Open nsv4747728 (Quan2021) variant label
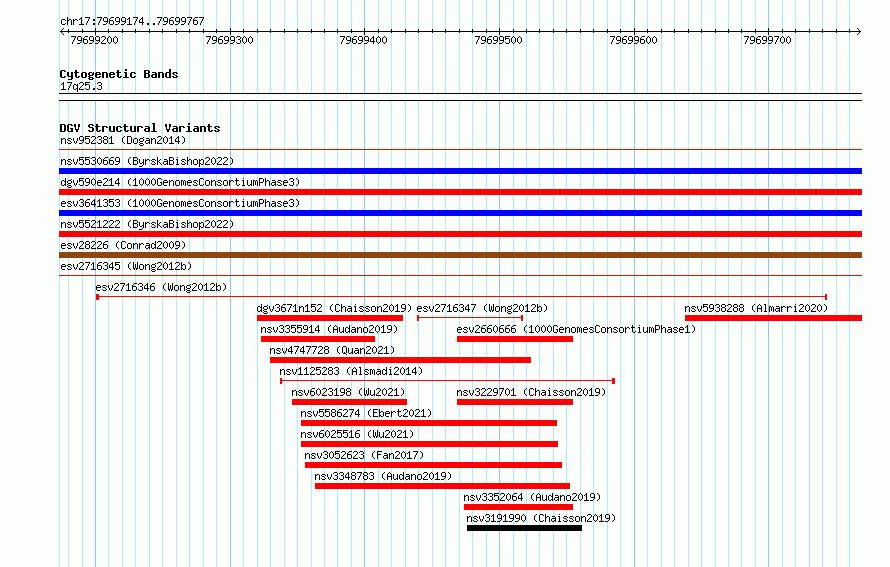Image resolution: width=890 pixels, height=567 pixels. [332, 350]
